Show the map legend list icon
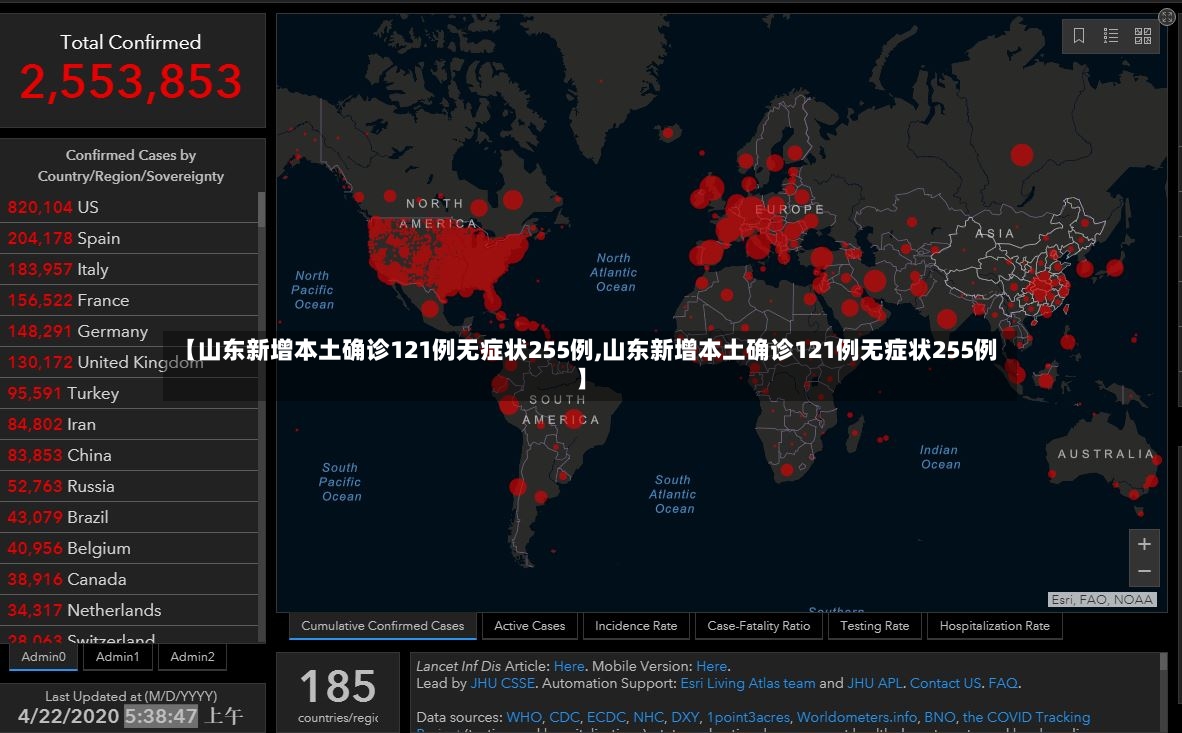Image resolution: width=1182 pixels, height=733 pixels. coord(1110,35)
